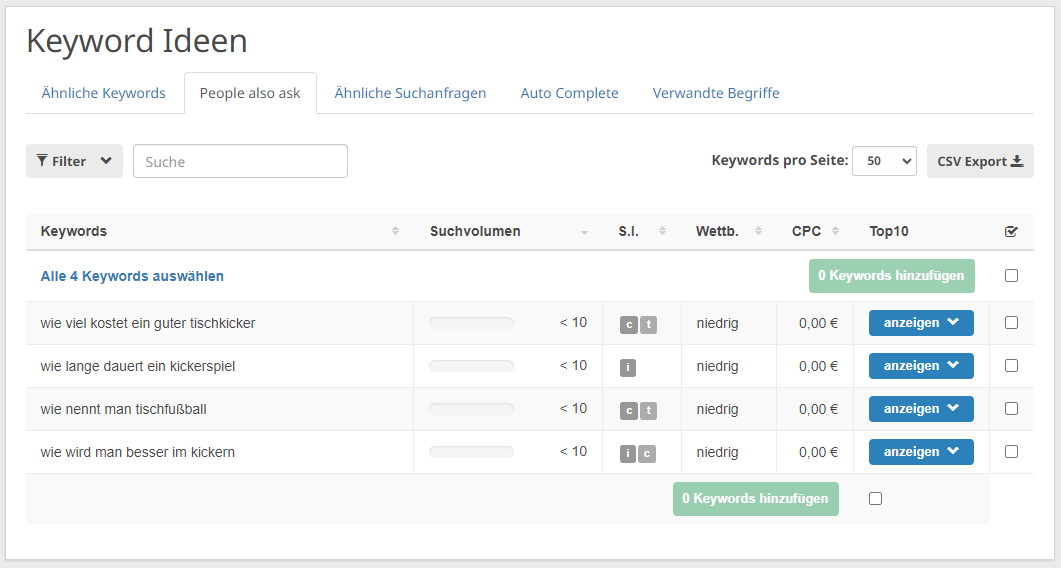Click sort arrows in S.I. column header
1061x568 pixels.
662,231
